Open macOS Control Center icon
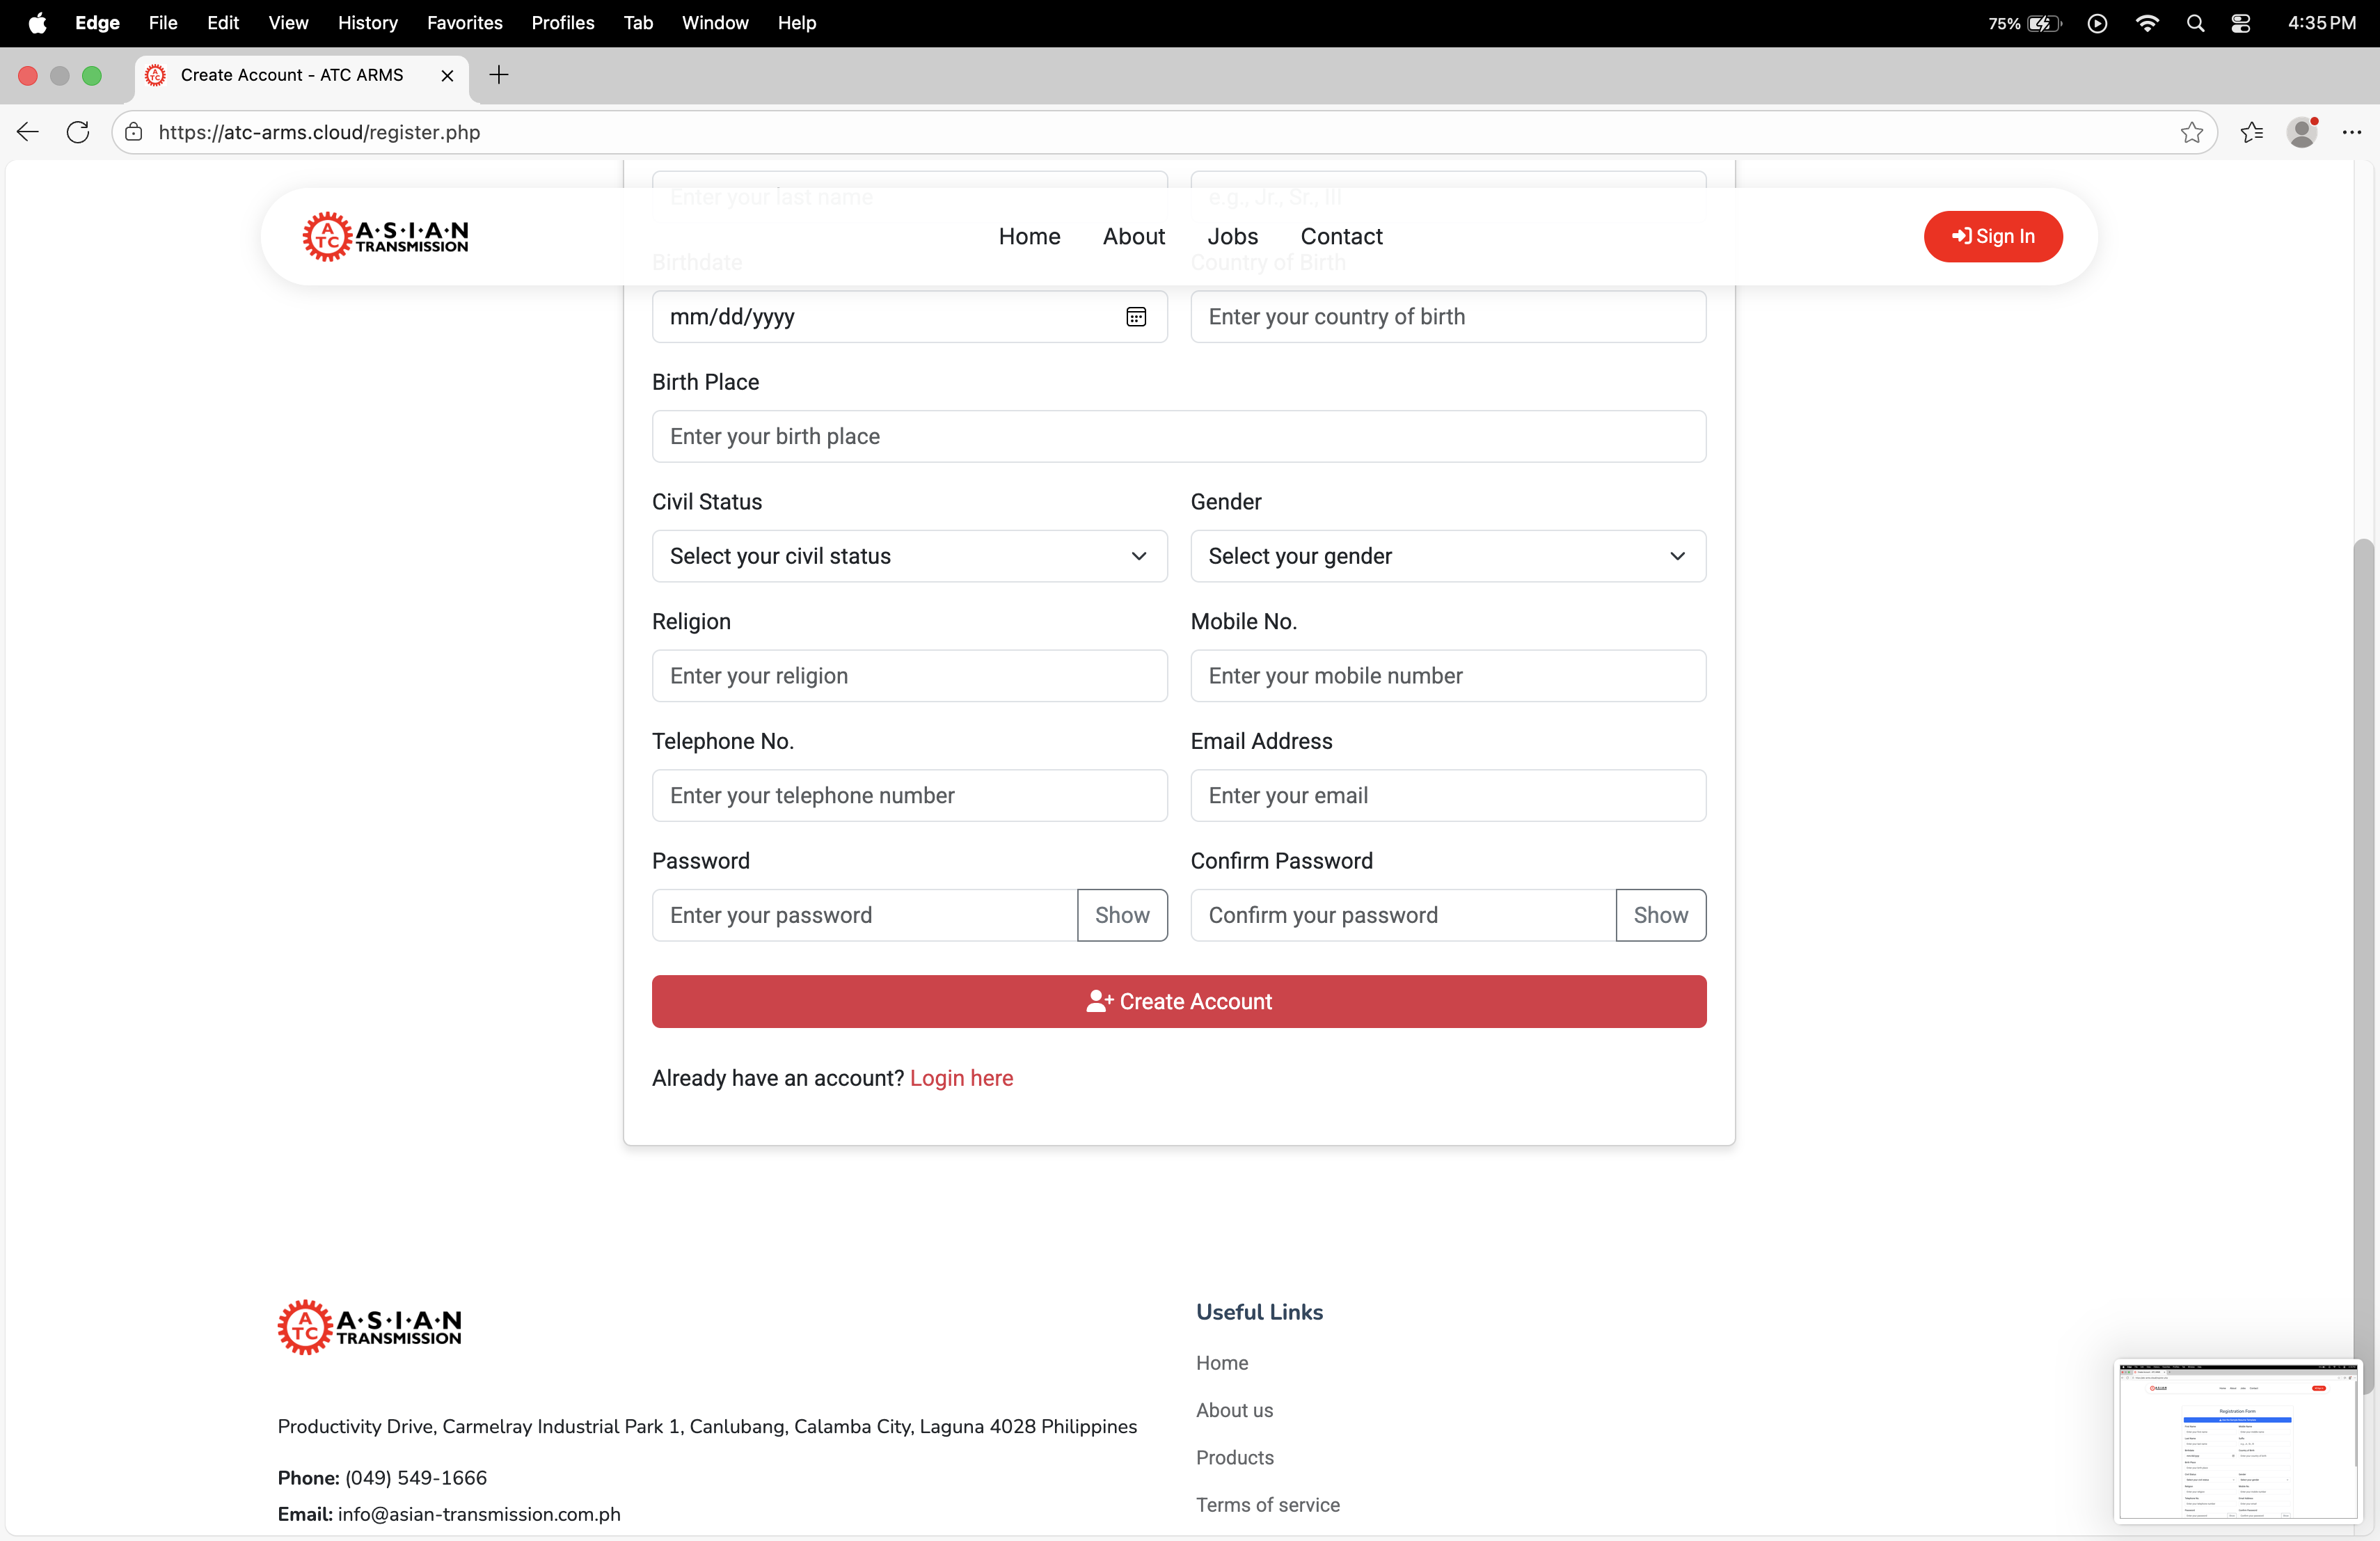 pyautogui.click(x=2241, y=23)
